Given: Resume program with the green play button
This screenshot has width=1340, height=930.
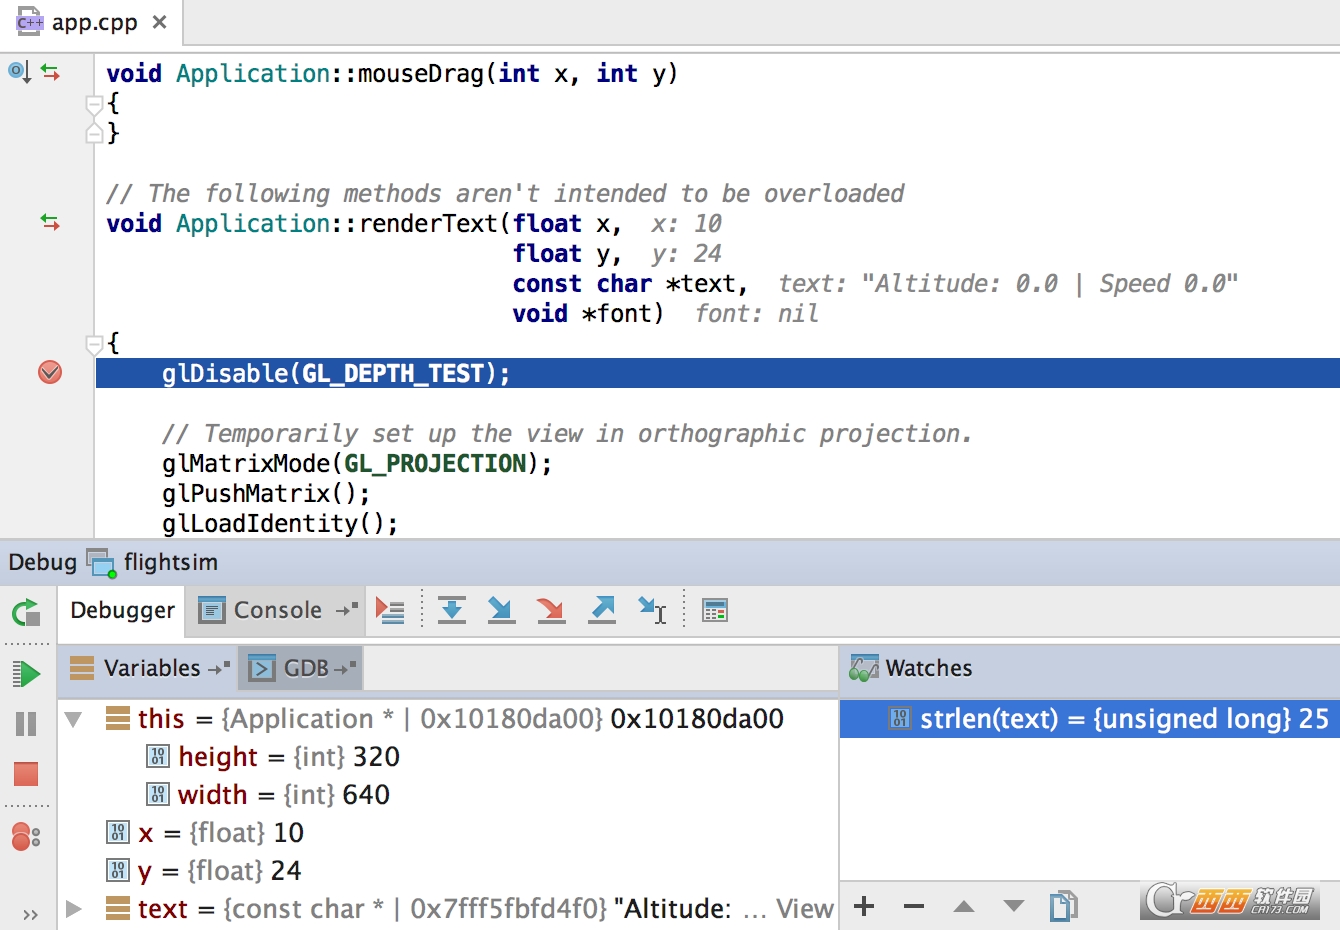Looking at the screenshot, I should click(26, 674).
